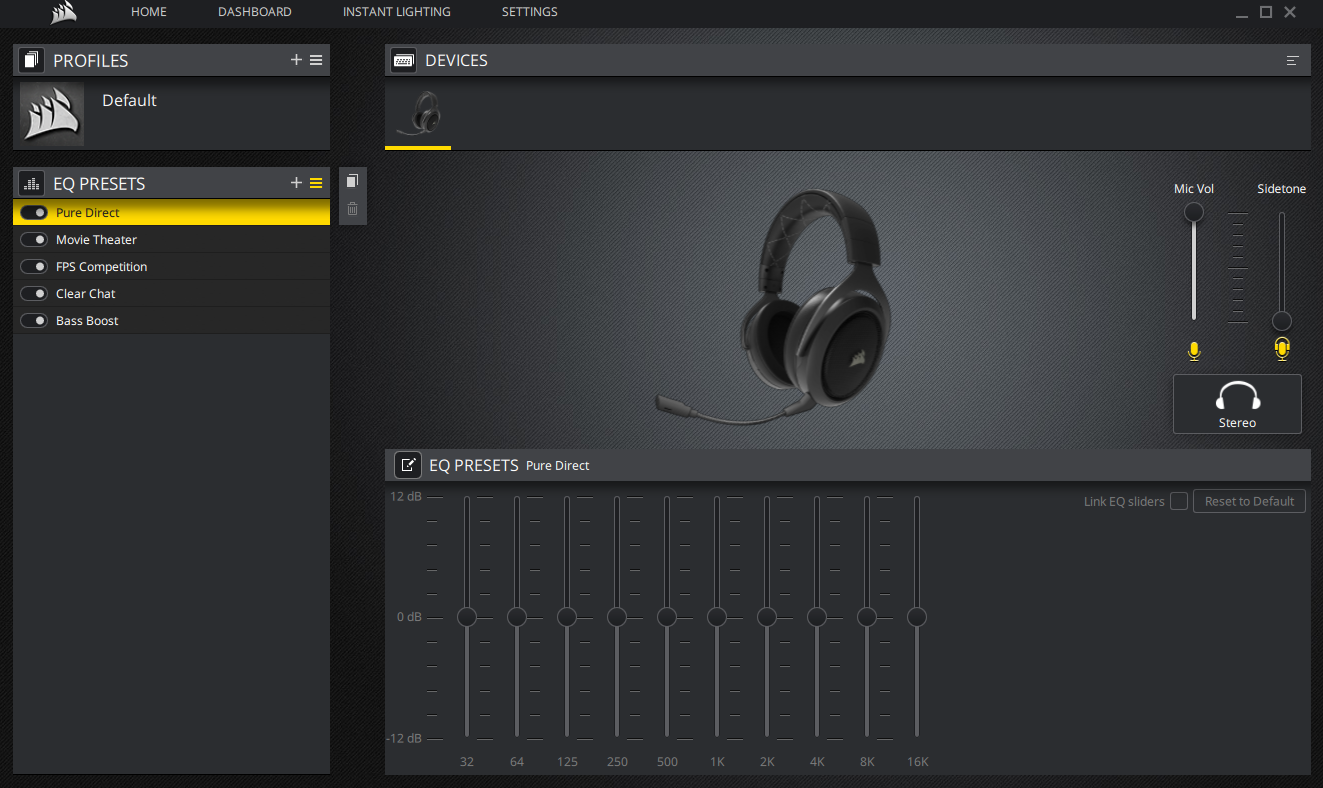Click the Stereo audio mode button
Image resolution: width=1323 pixels, height=788 pixels.
click(x=1237, y=404)
